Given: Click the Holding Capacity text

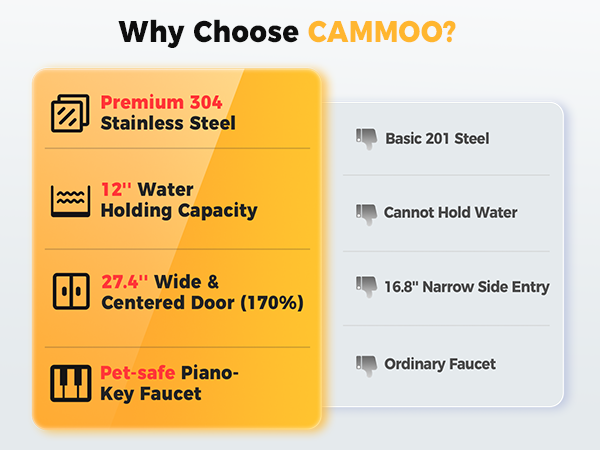Looking at the screenshot, I should [179, 211].
